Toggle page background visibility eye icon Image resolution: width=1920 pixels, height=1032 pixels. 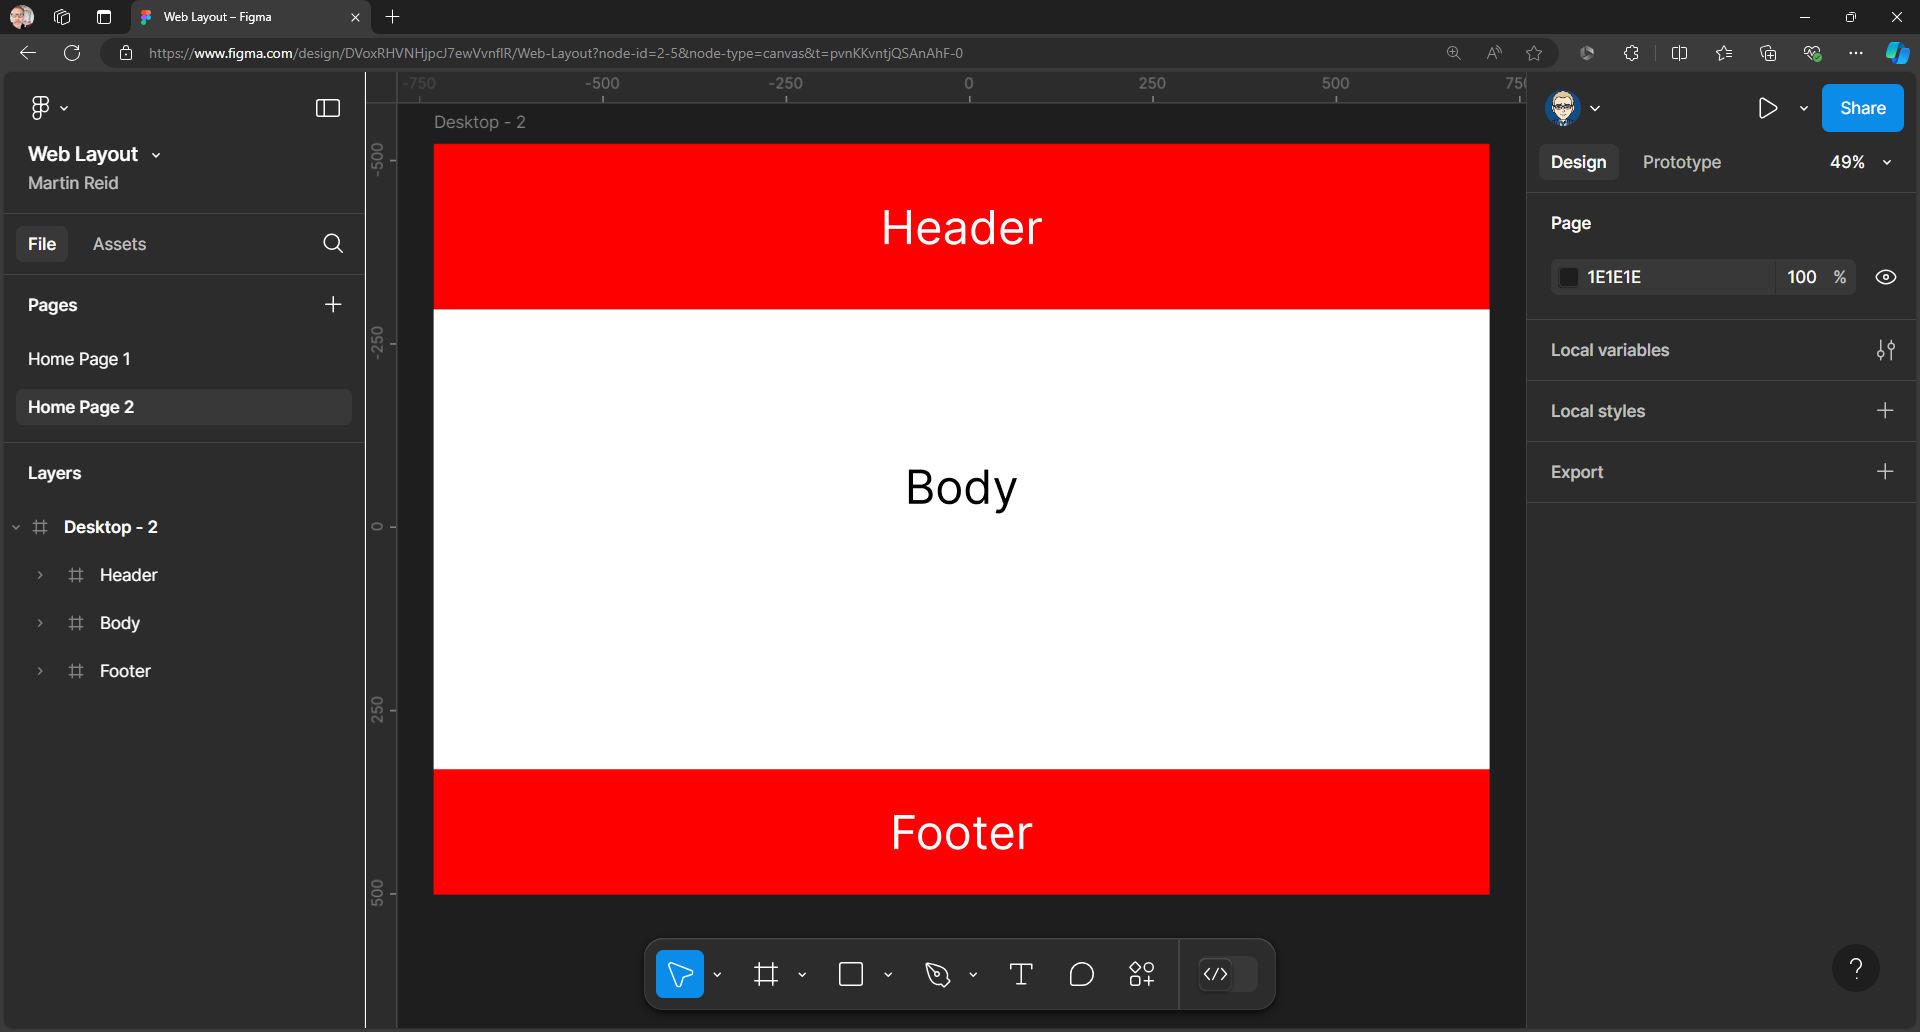(x=1886, y=277)
